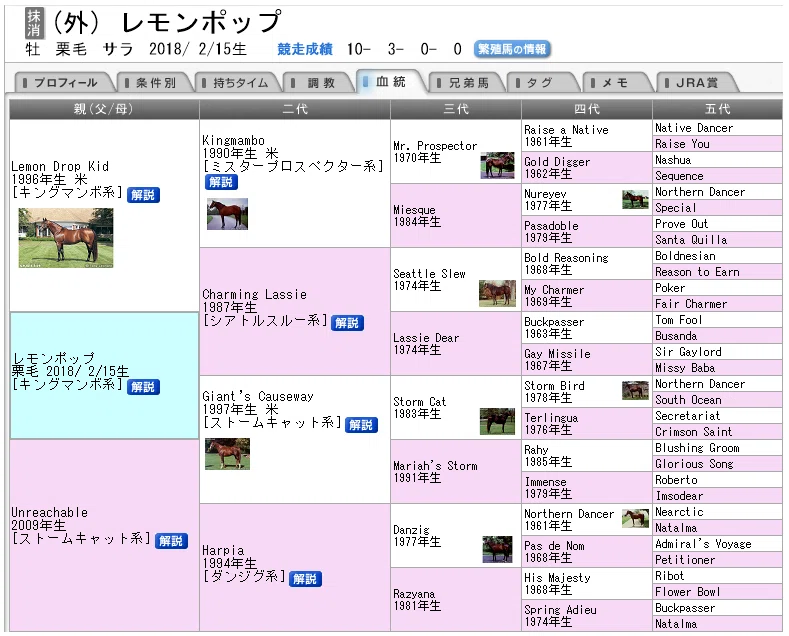Select Fair Charmer cell

[x=718, y=303]
